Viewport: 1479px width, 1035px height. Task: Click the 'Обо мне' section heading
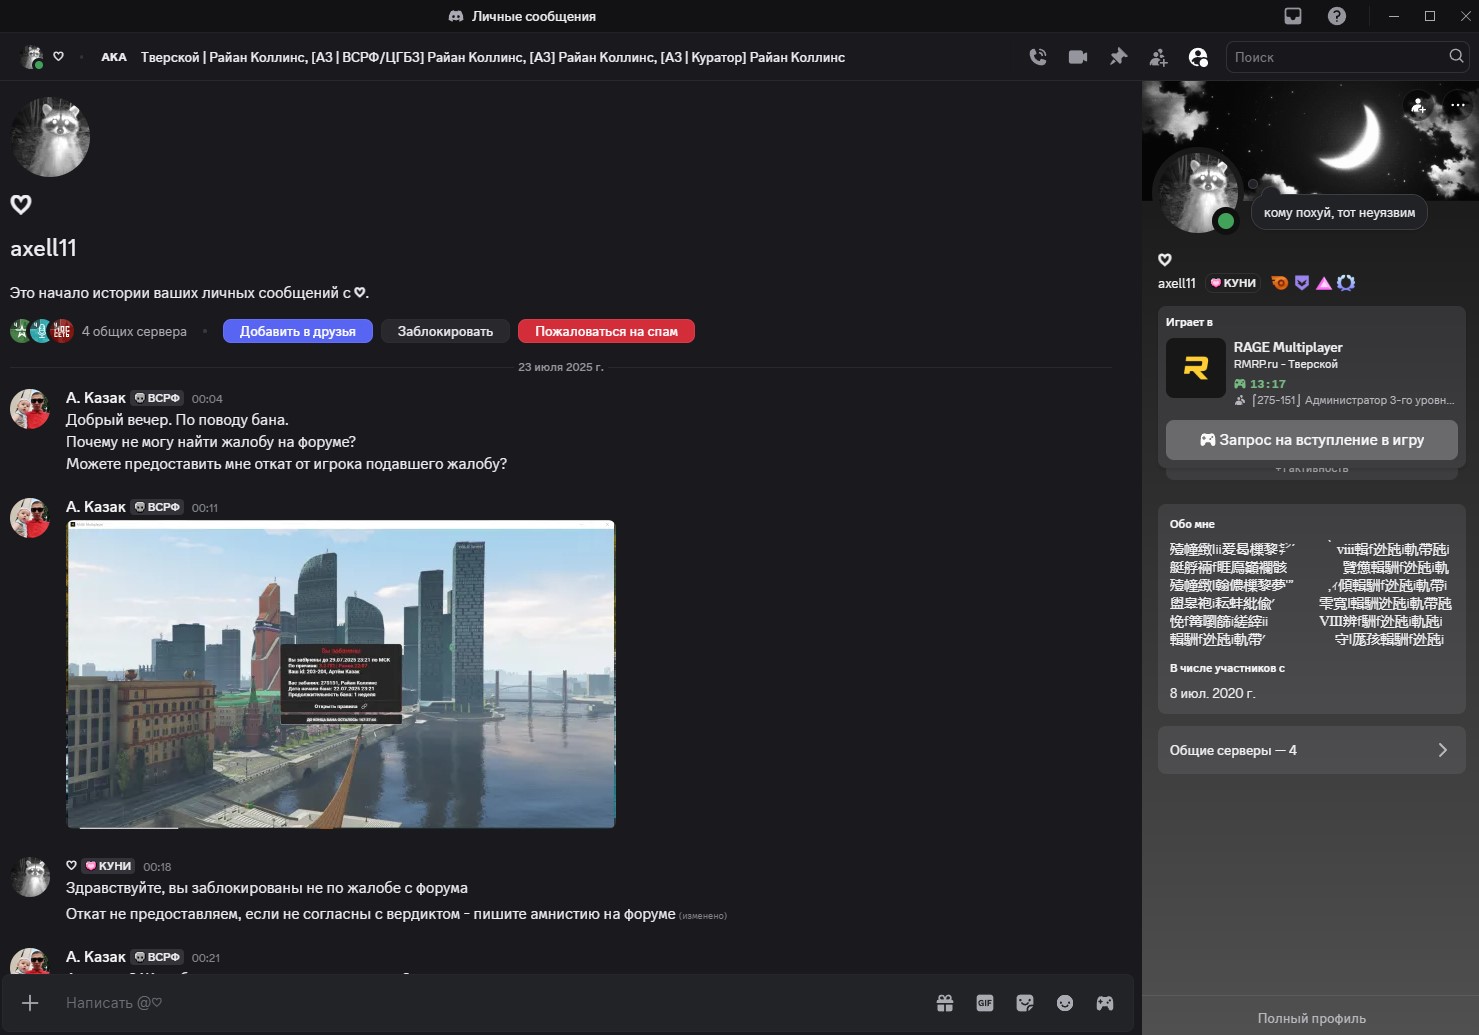[x=1192, y=524]
